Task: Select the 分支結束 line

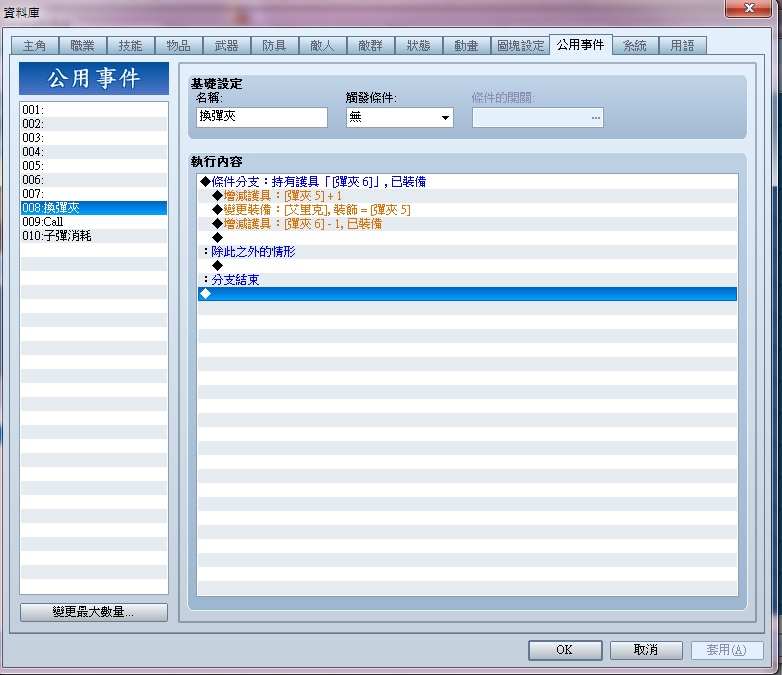Action: pyautogui.click(x=467, y=279)
